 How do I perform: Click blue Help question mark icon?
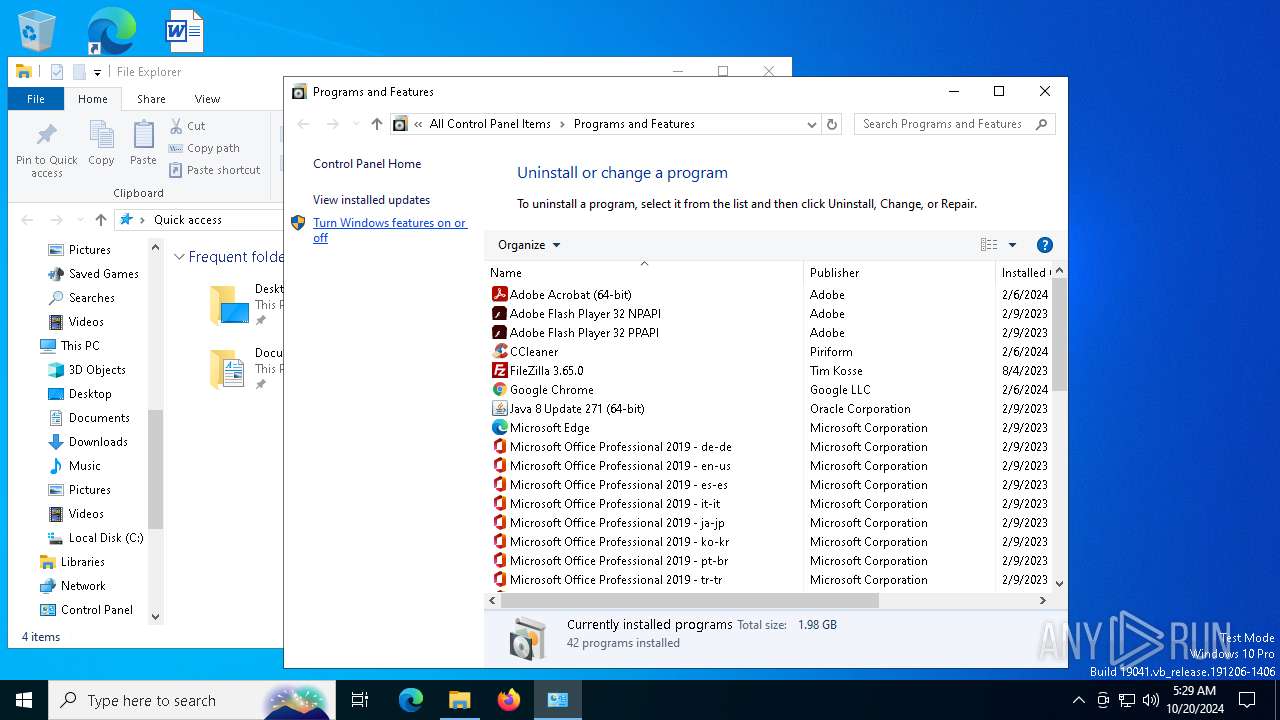1045,245
